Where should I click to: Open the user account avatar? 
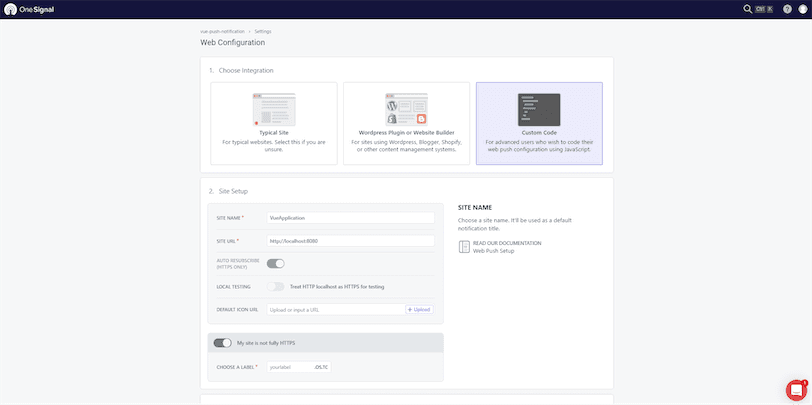coord(803,9)
